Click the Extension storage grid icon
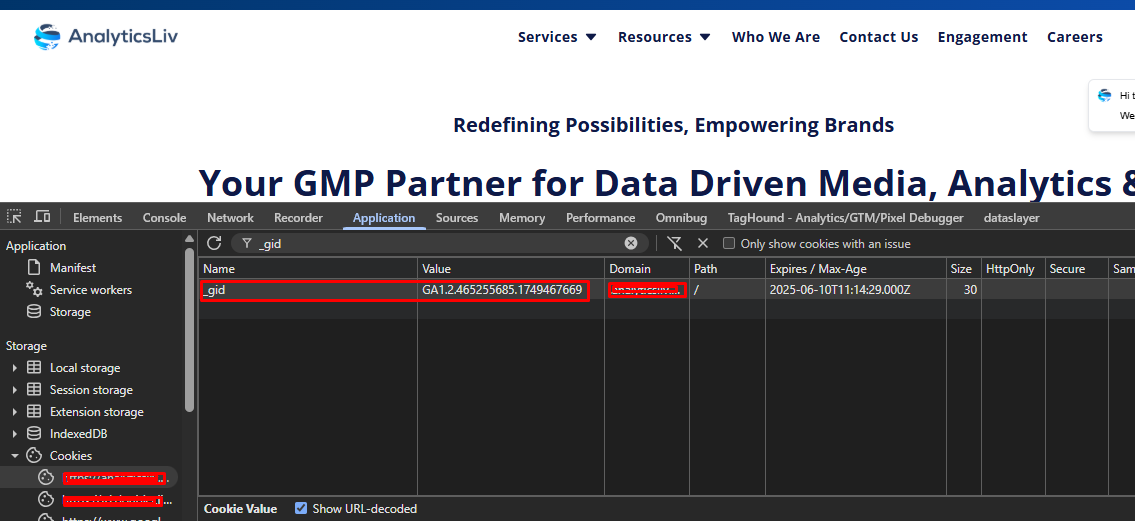This screenshot has height=521, width=1135. (34, 412)
